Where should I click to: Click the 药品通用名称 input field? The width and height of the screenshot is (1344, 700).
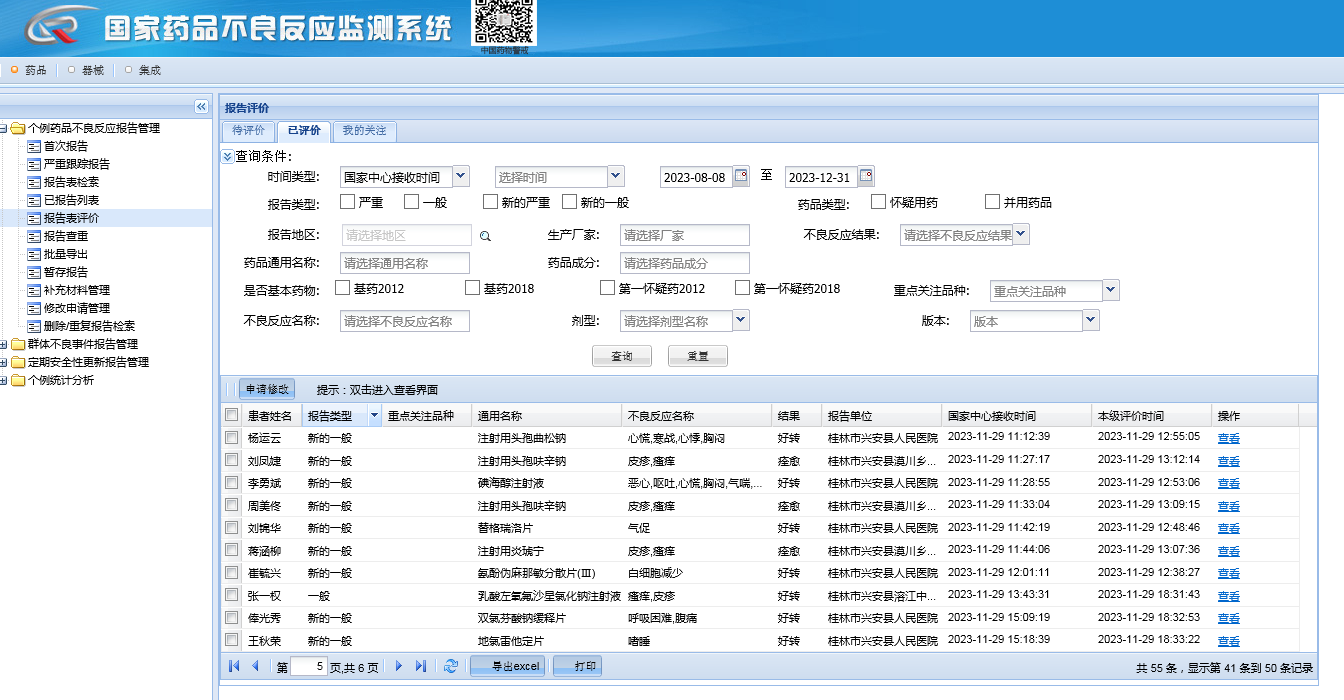[x=405, y=263]
